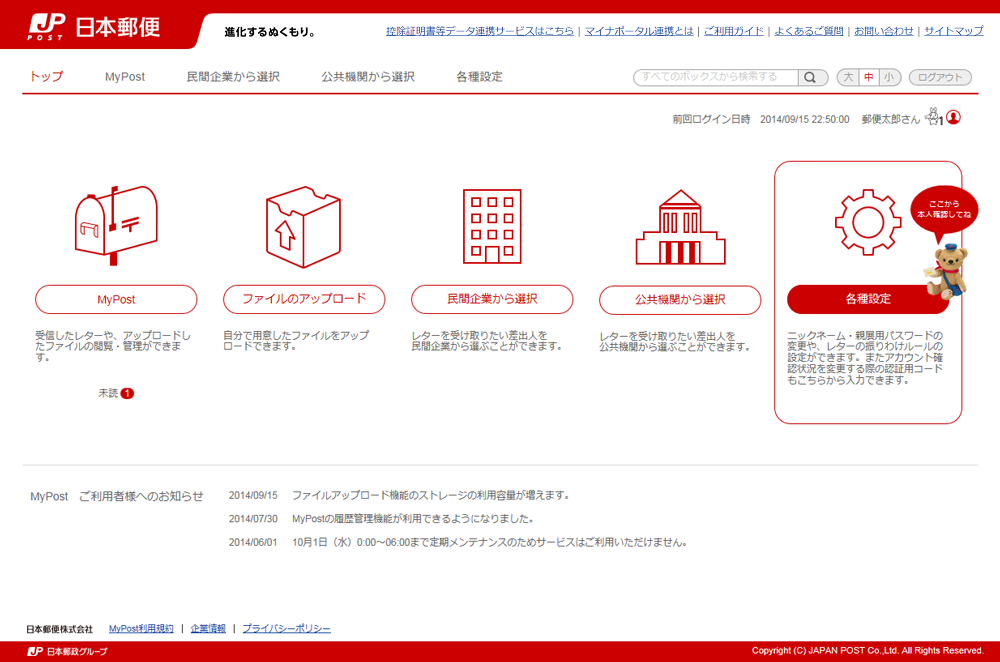Click the teddy bear mascot

(x=946, y=271)
